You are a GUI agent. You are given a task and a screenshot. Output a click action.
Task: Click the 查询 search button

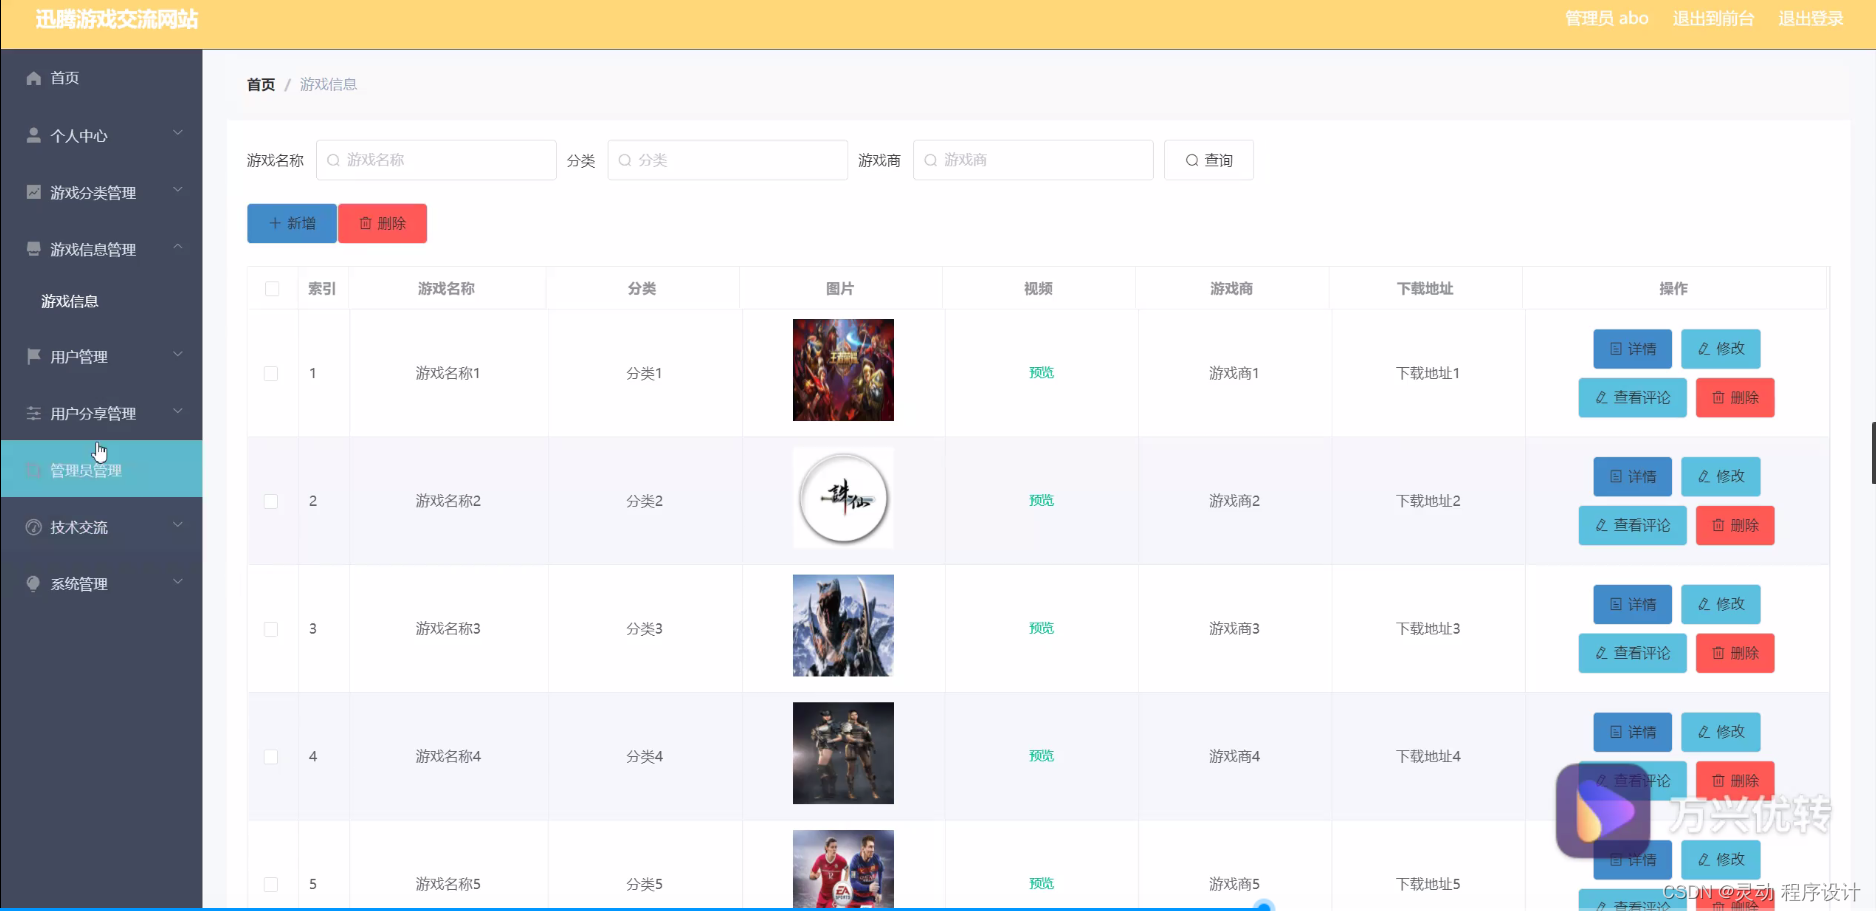[x=1208, y=160]
